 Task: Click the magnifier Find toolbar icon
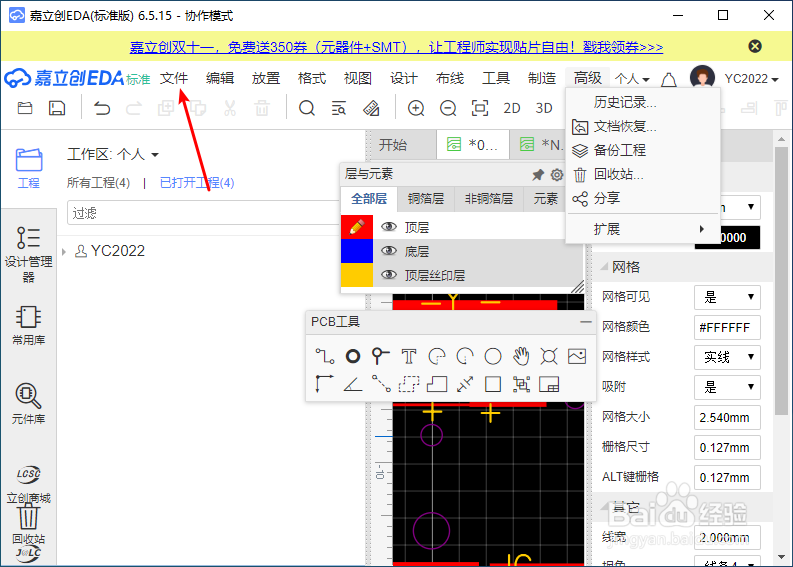306,108
